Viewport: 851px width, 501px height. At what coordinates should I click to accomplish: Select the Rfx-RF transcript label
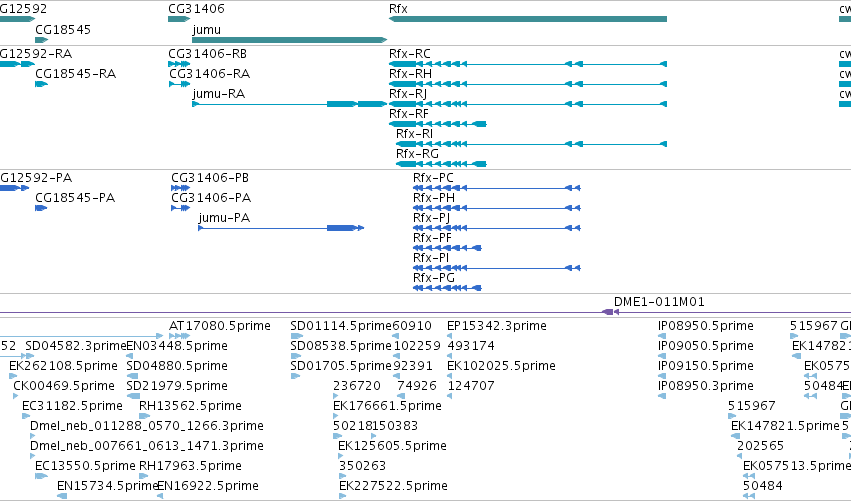409,114
